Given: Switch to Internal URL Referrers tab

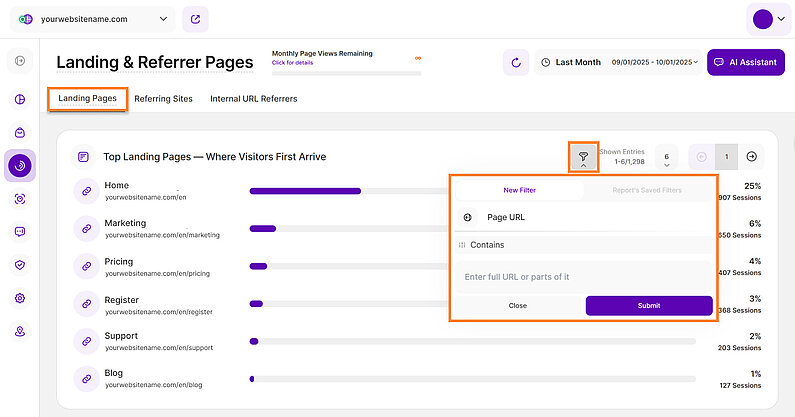Looking at the screenshot, I should pyautogui.click(x=253, y=99).
